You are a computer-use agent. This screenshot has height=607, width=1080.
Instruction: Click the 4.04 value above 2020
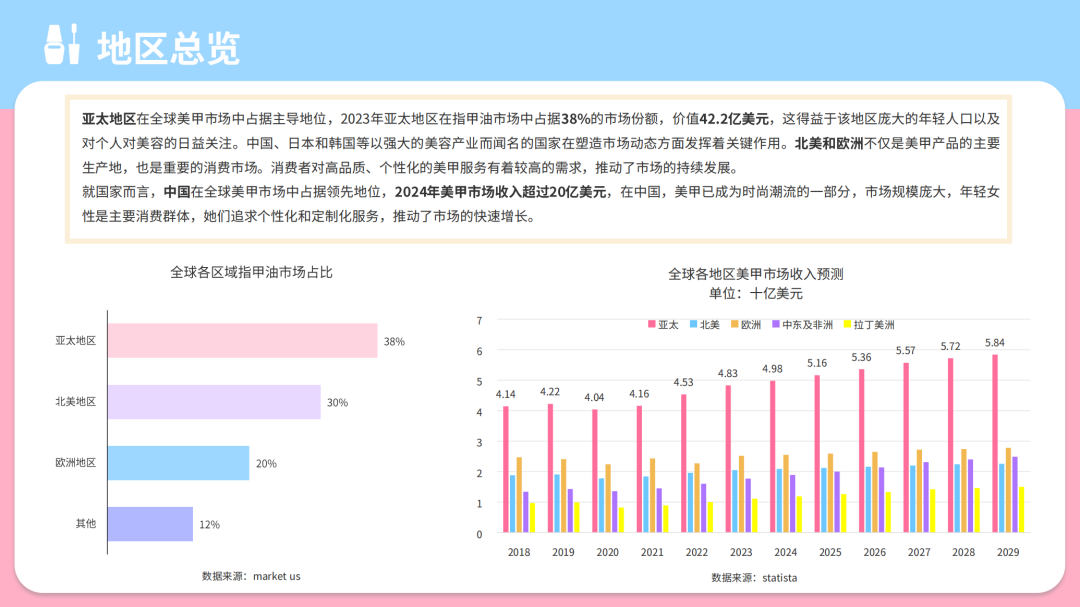(x=594, y=398)
